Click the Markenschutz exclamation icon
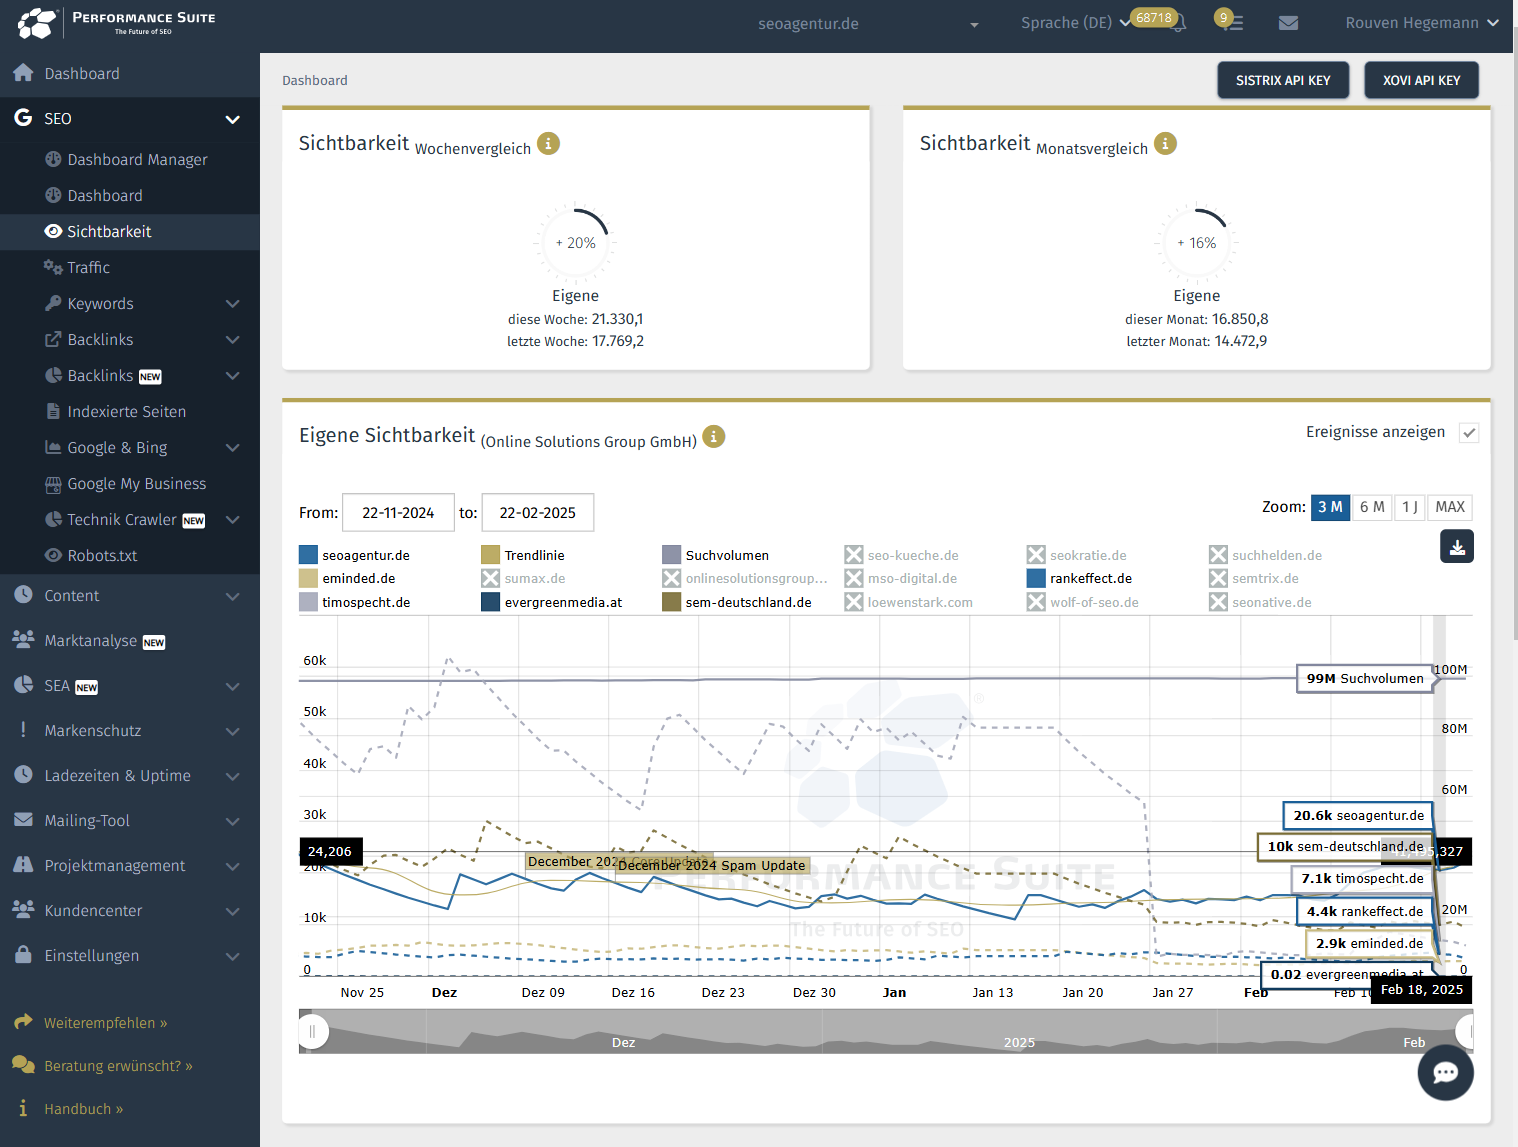Screen dimensions: 1518x1147 23,730
